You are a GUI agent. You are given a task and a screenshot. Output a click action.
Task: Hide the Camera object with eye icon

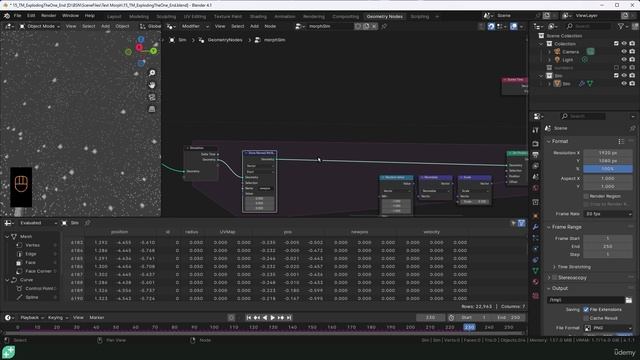(624, 52)
